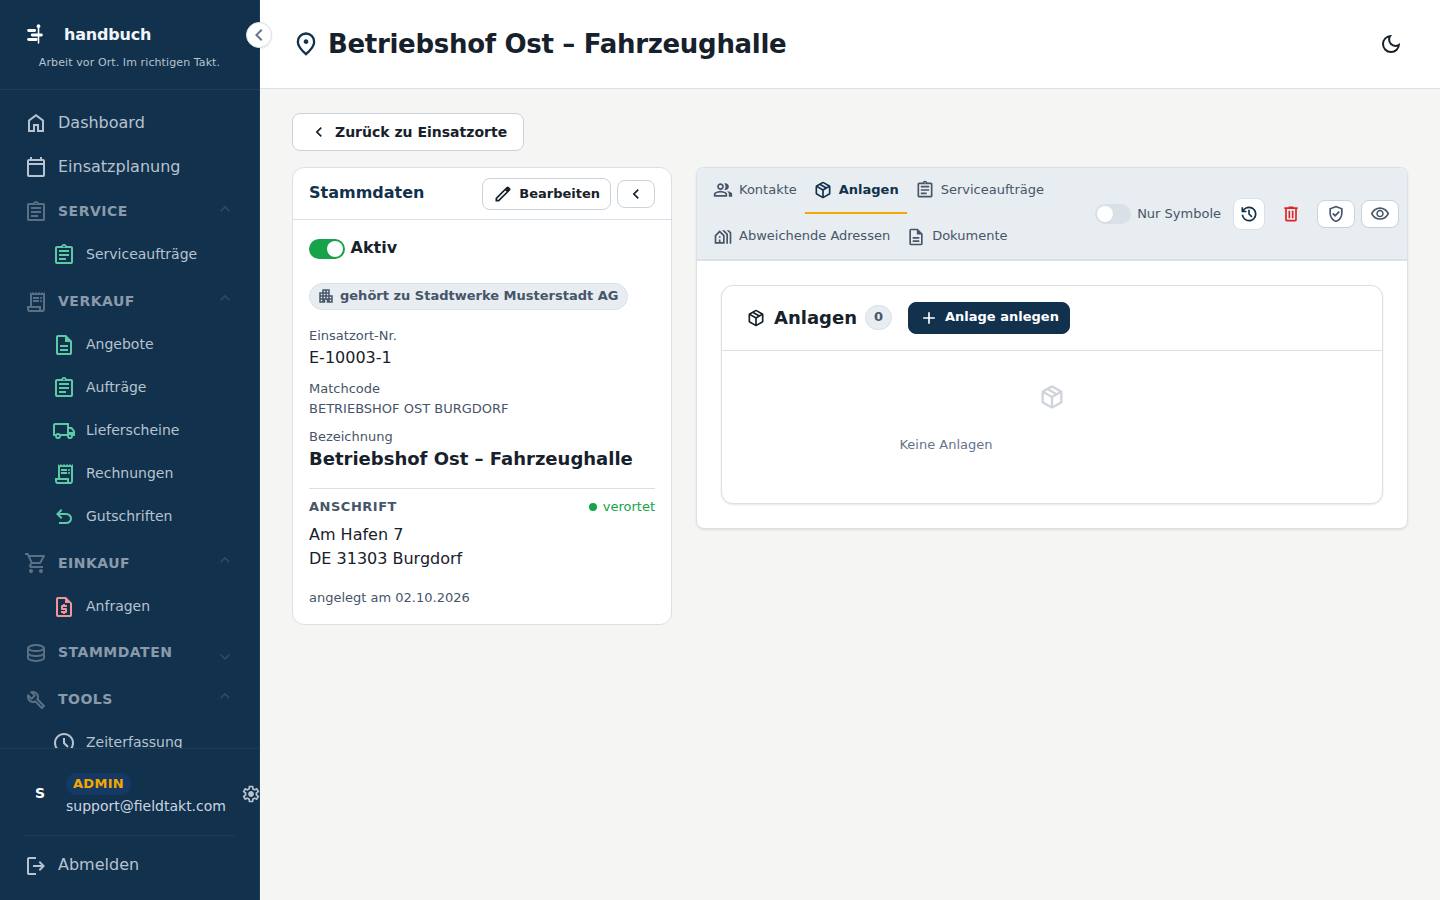Screen dimensions: 1440x900
Task: Open the Dokumente tab
Action: pyautogui.click(x=958, y=236)
